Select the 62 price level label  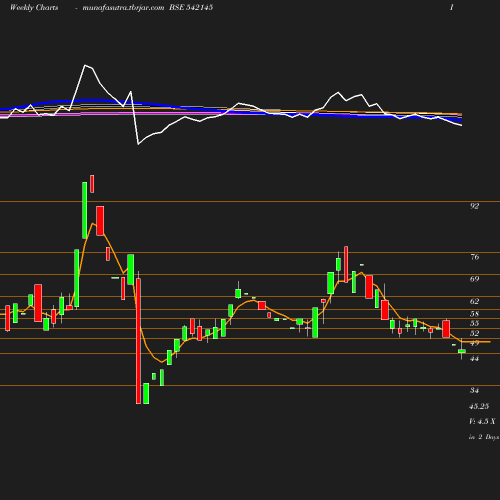pos(475,301)
